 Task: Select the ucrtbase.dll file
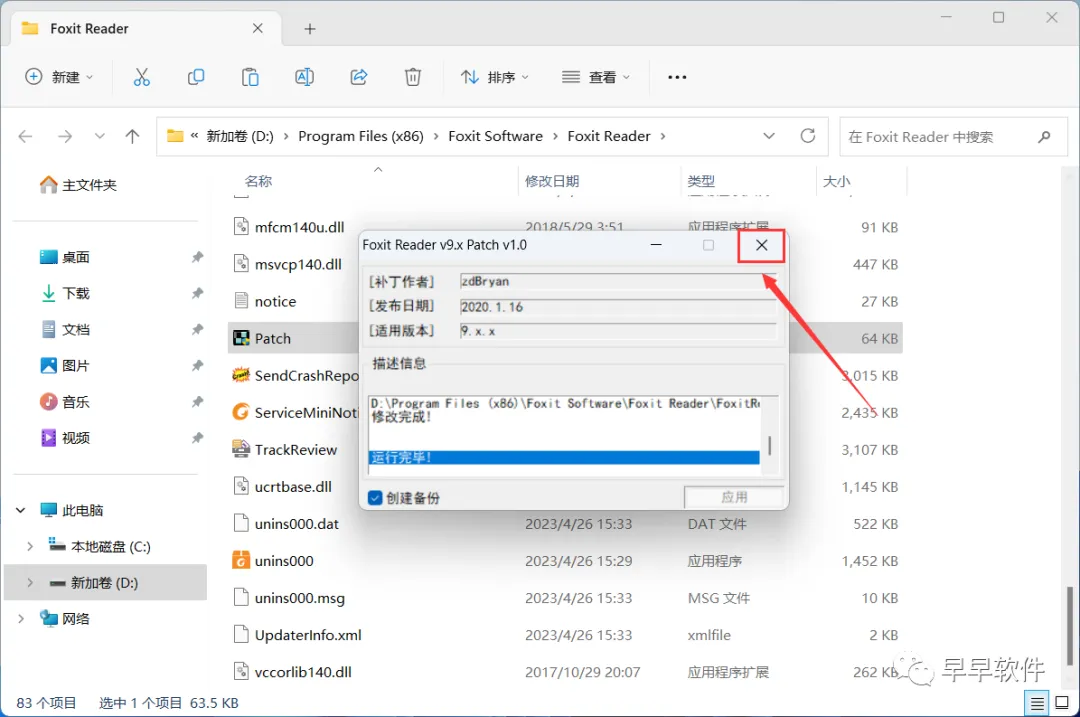coord(293,487)
